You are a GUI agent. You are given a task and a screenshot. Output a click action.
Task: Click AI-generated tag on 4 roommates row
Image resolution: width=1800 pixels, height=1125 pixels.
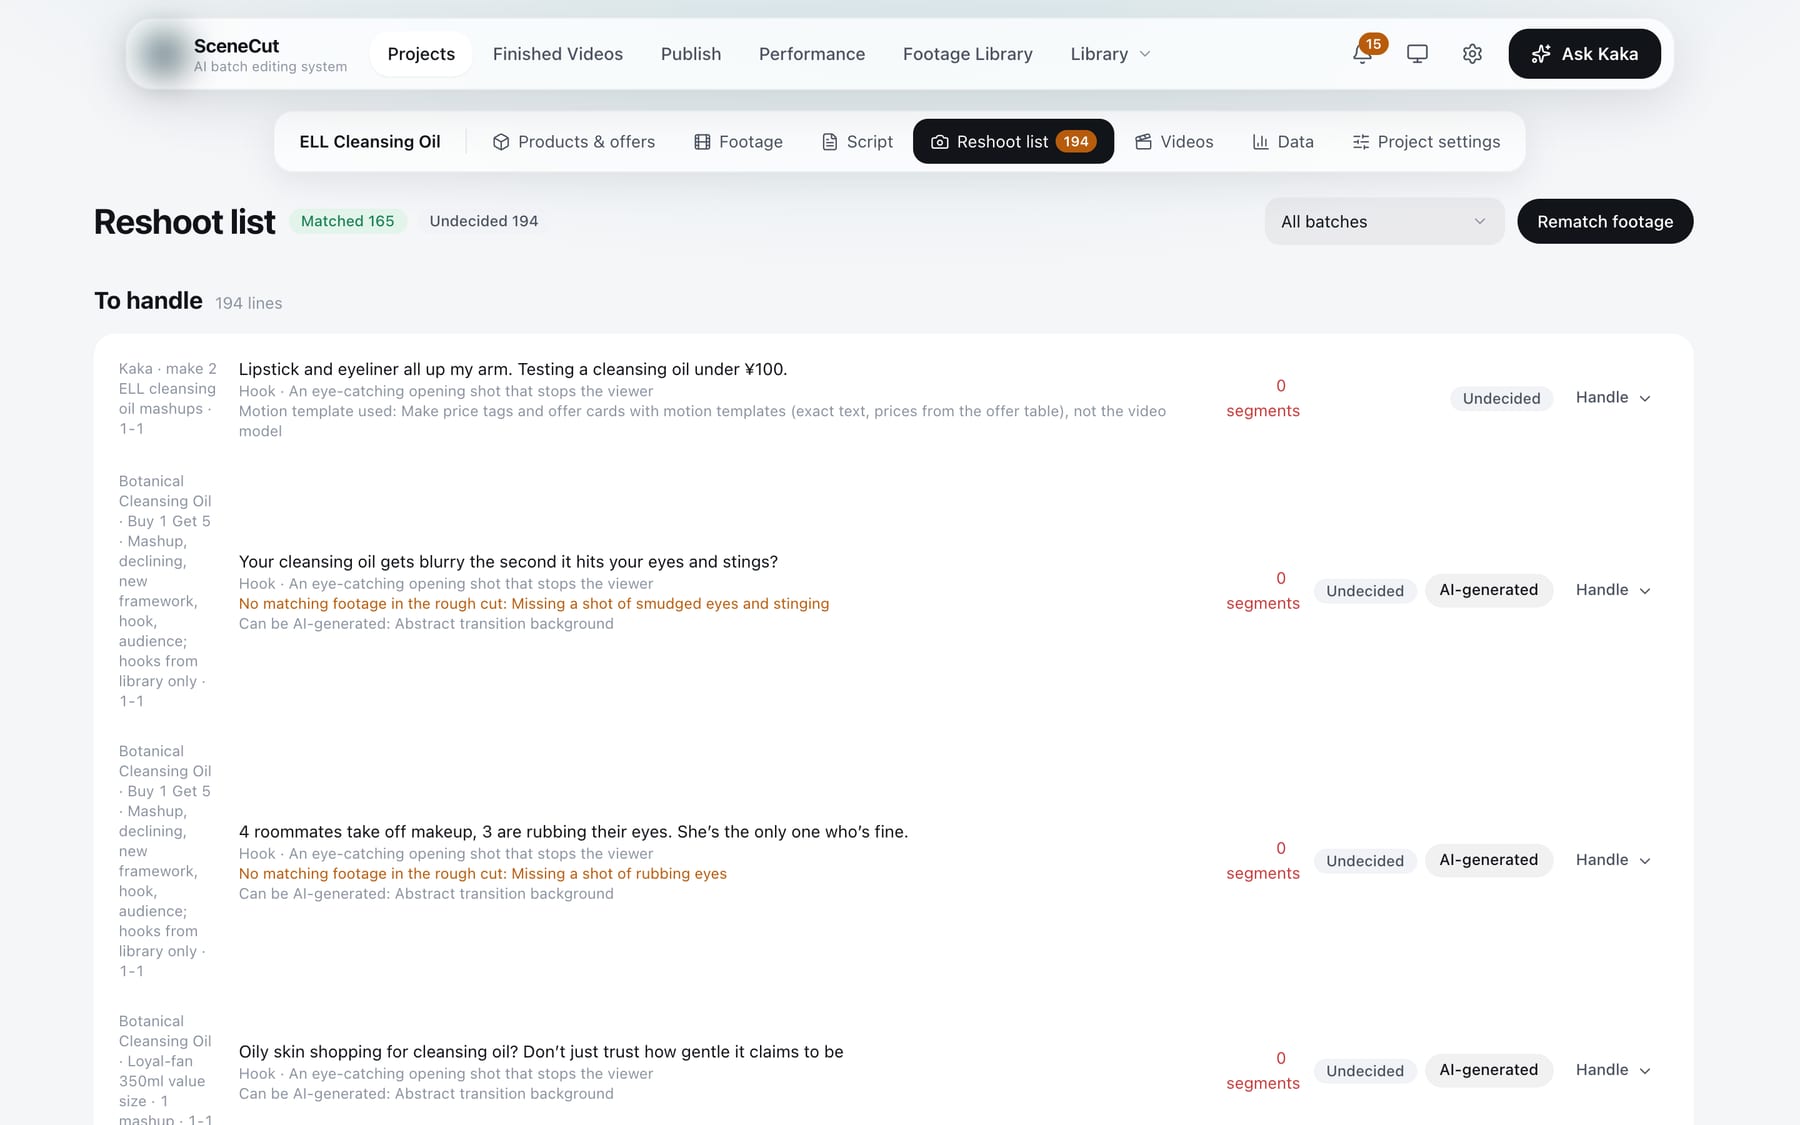(x=1488, y=860)
